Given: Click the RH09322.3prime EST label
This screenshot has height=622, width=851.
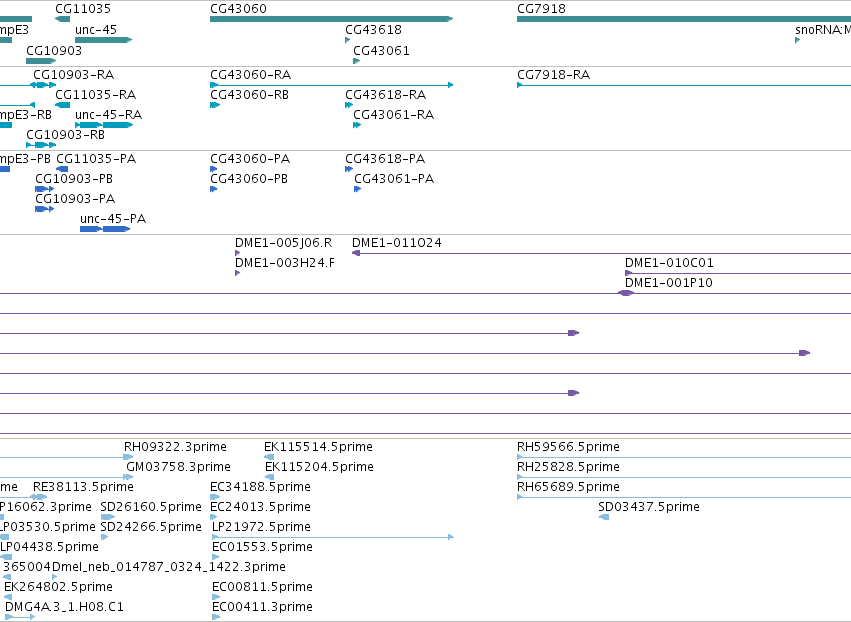Looking at the screenshot, I should 175,447.
